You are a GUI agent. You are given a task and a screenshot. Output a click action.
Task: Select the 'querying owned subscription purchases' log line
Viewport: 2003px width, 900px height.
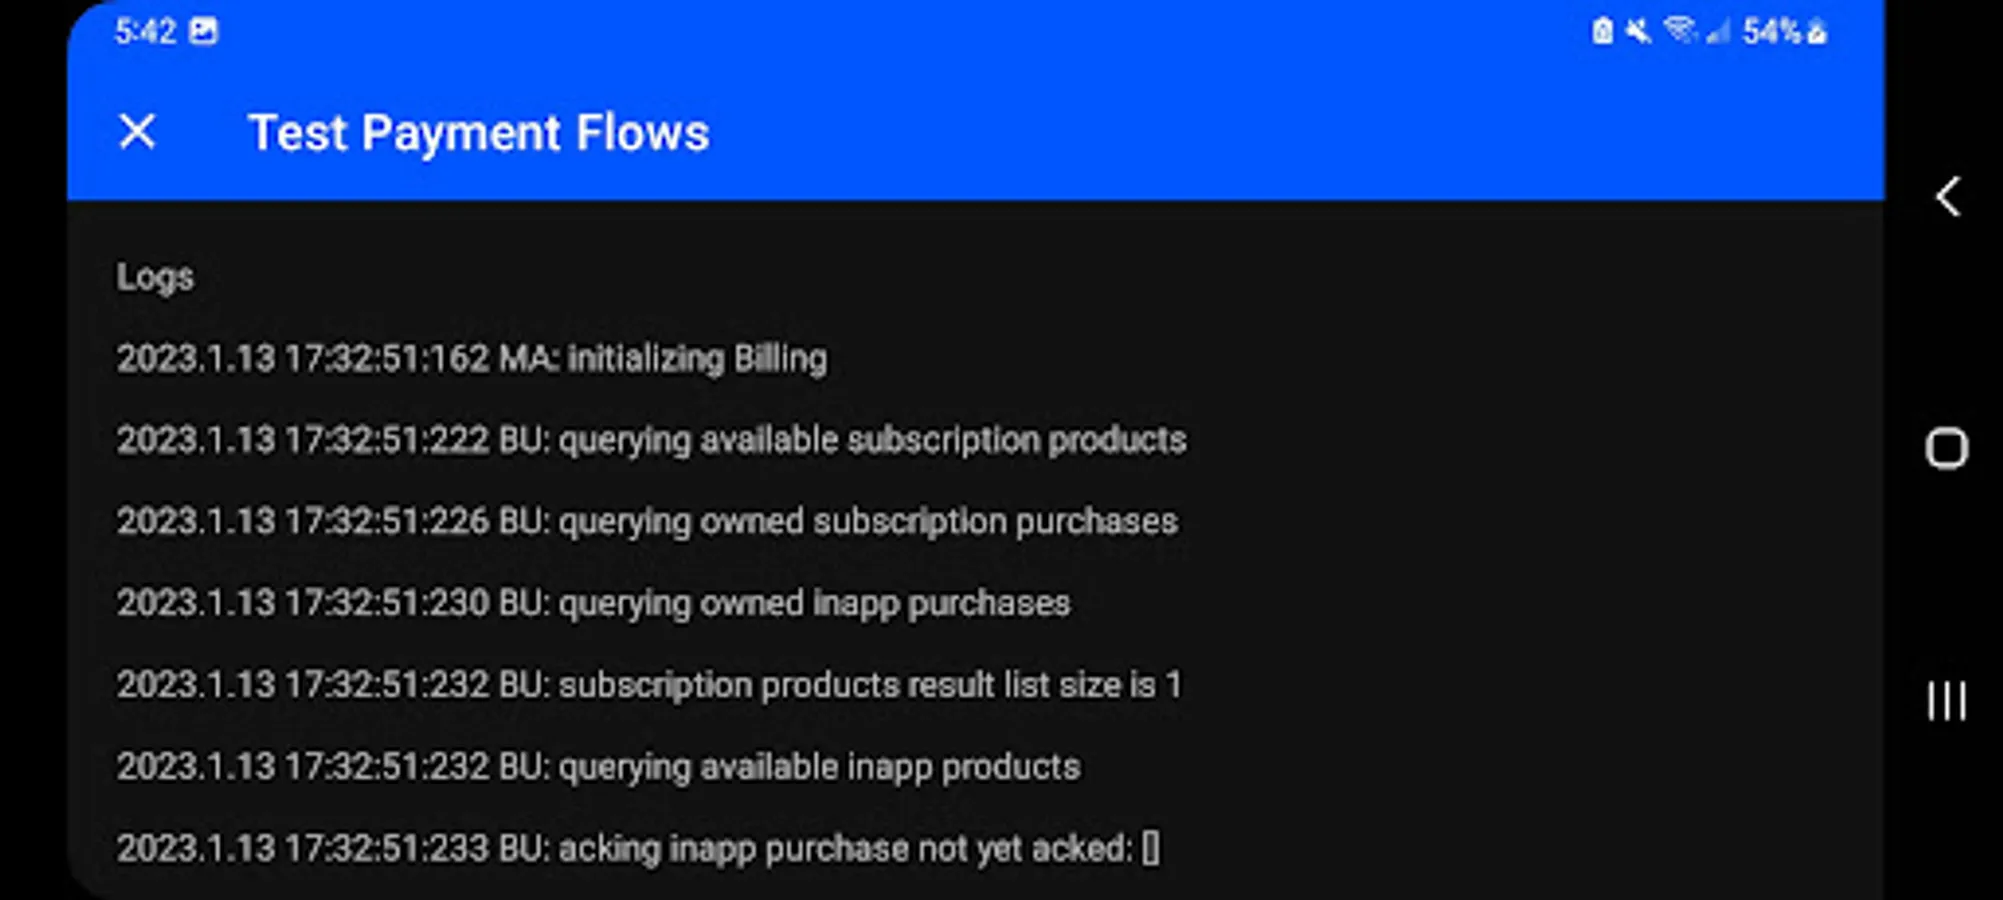pyautogui.click(x=647, y=521)
